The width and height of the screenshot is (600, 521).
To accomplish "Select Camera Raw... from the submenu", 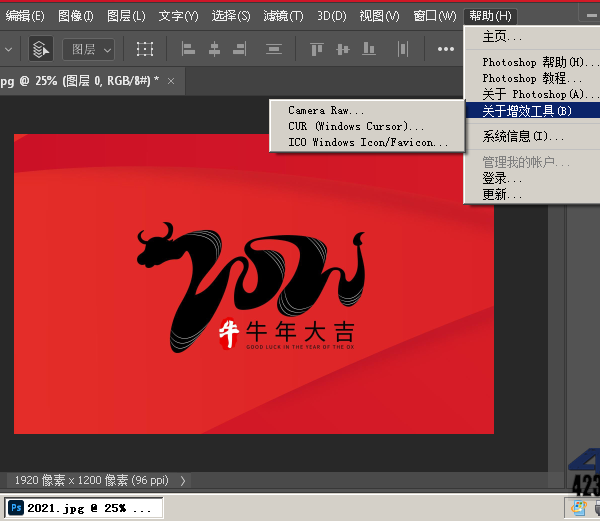I will click(327, 110).
